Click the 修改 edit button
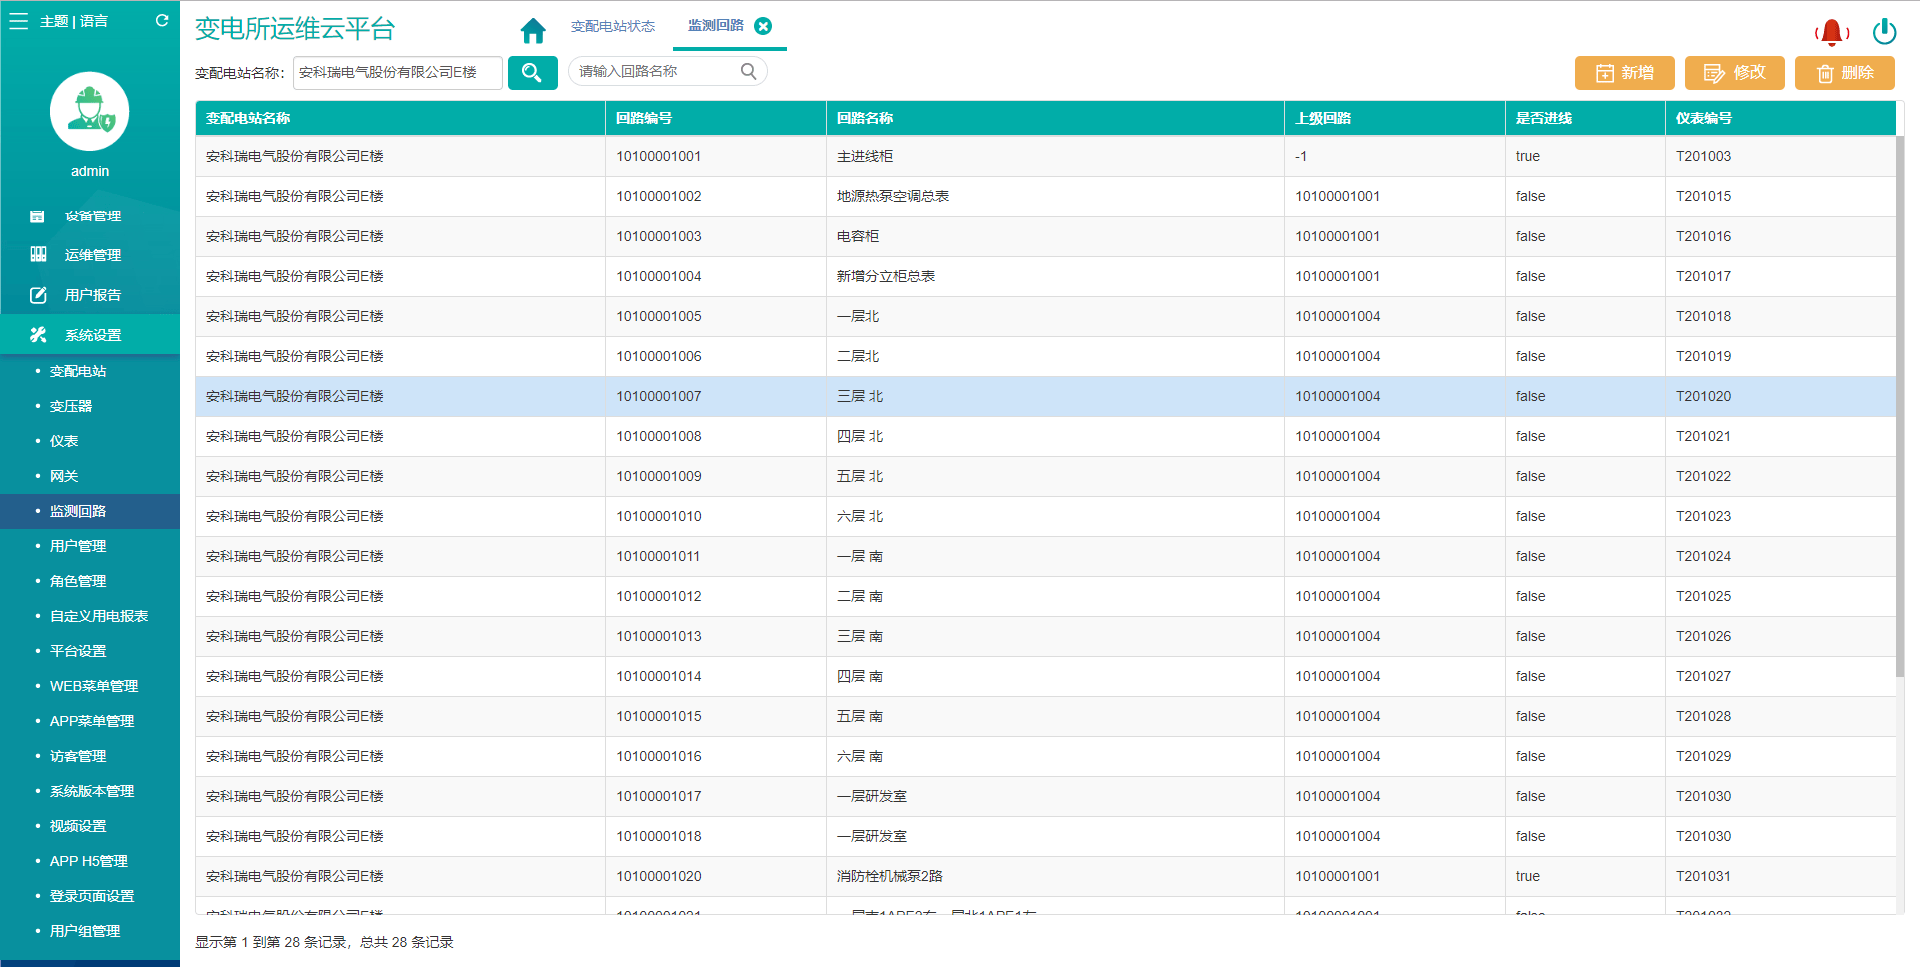Image resolution: width=1920 pixels, height=967 pixels. [x=1734, y=73]
